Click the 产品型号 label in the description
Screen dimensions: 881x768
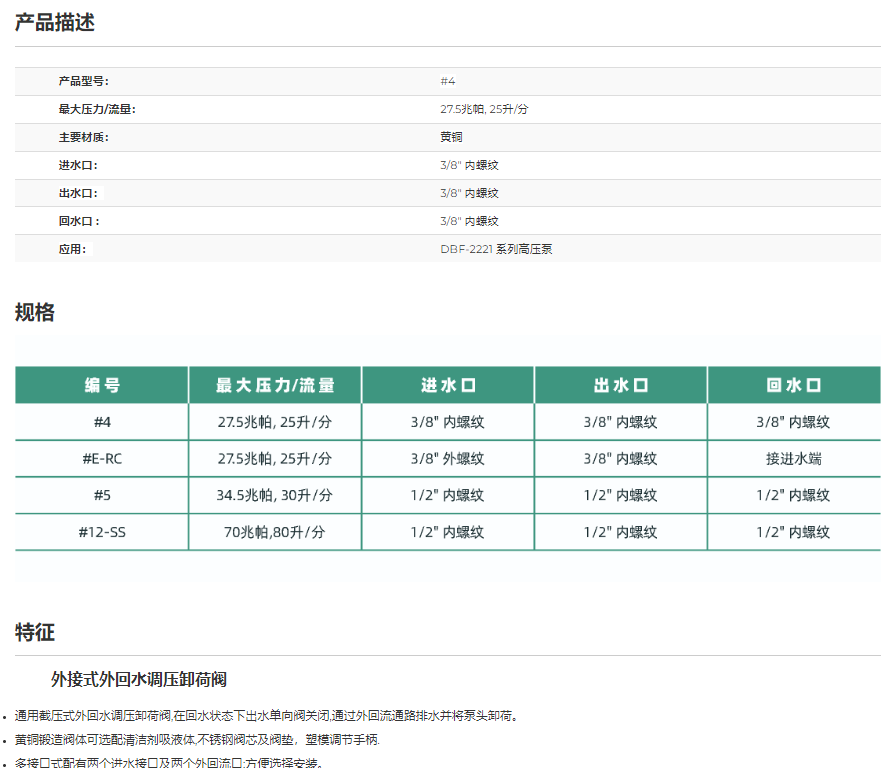click(83, 81)
